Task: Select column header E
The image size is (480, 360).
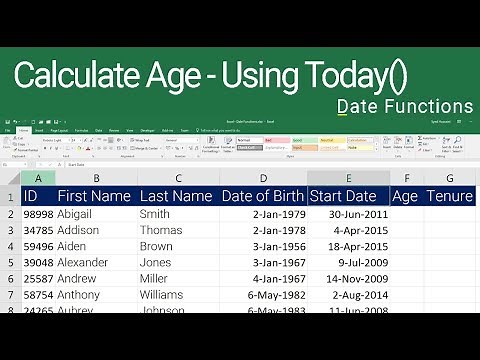Action: (348, 178)
